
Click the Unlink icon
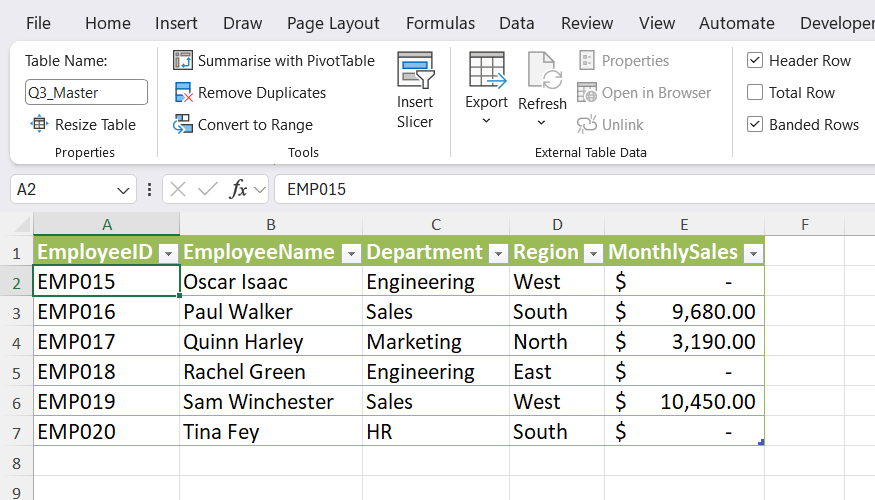click(x=586, y=124)
